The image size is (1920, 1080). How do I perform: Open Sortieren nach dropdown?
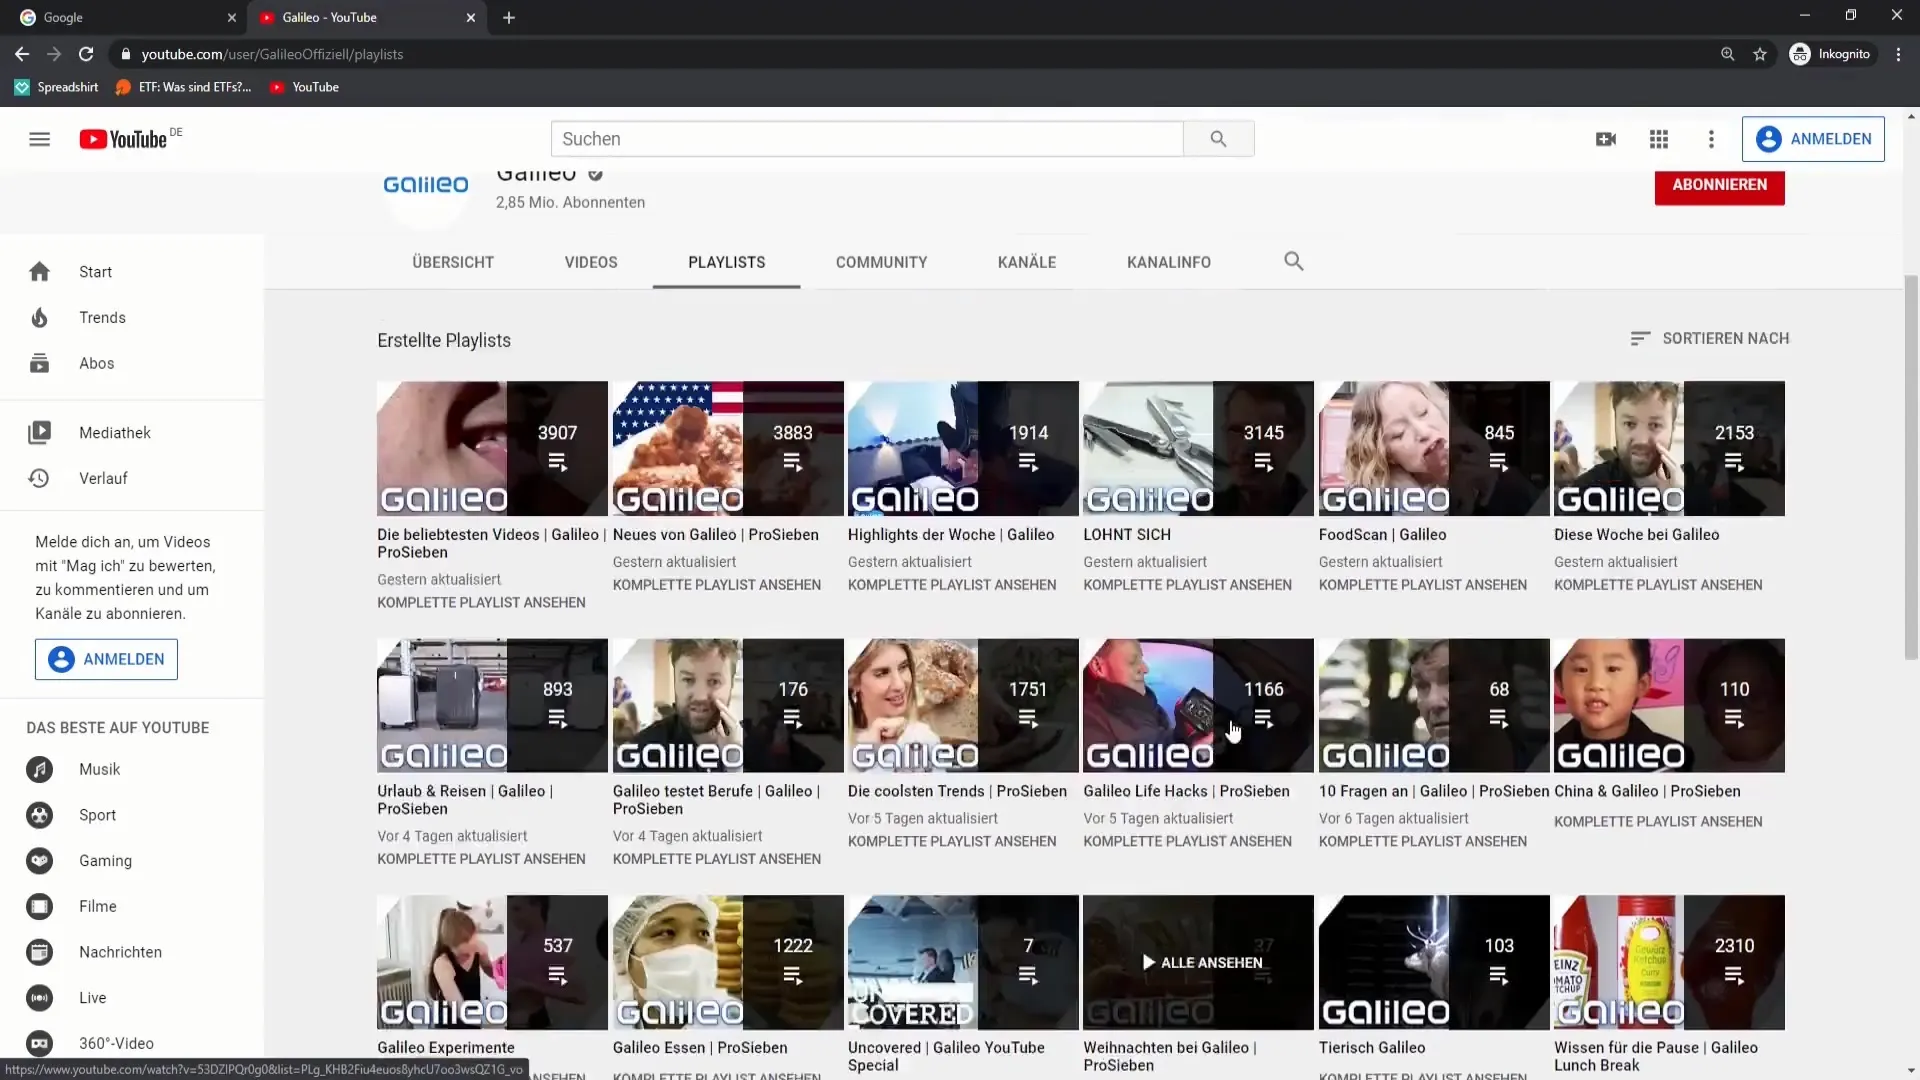click(1709, 339)
